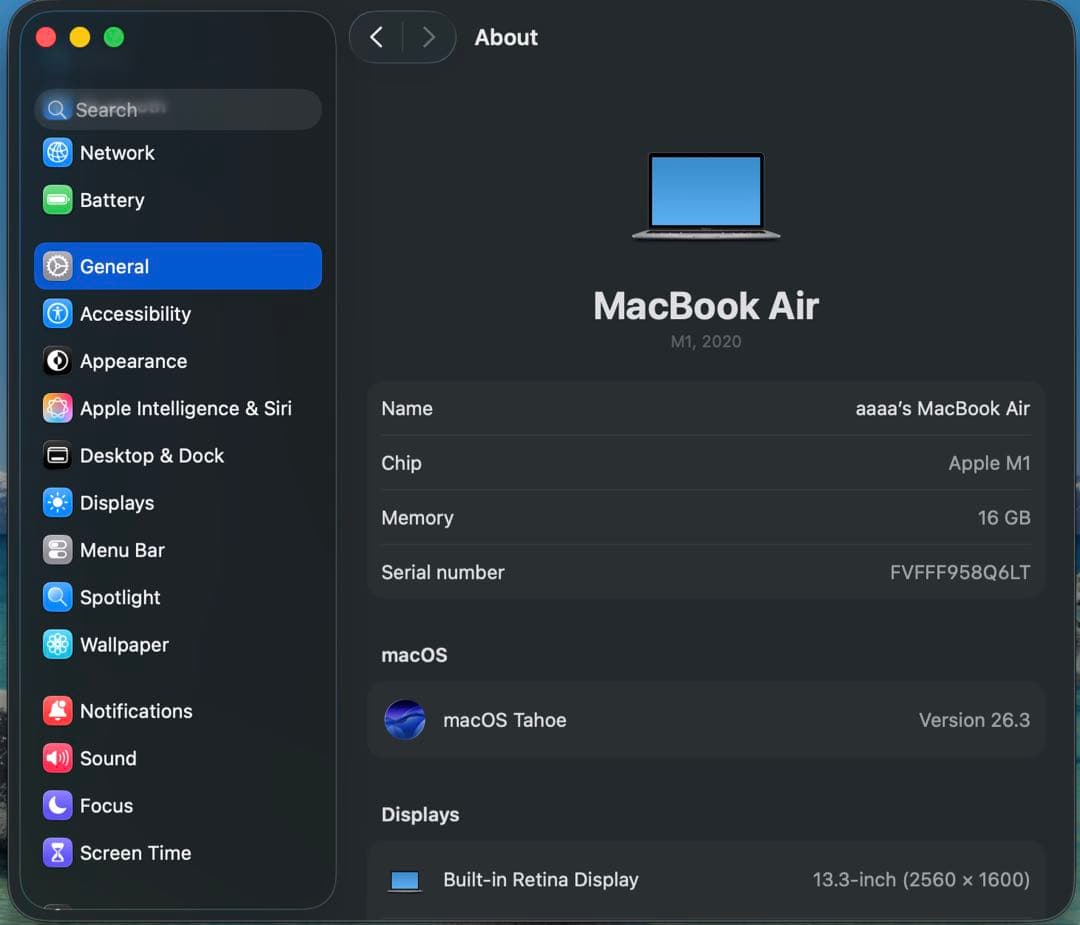Minimize window with yellow button
The height and width of the screenshot is (925, 1080).
click(80, 37)
